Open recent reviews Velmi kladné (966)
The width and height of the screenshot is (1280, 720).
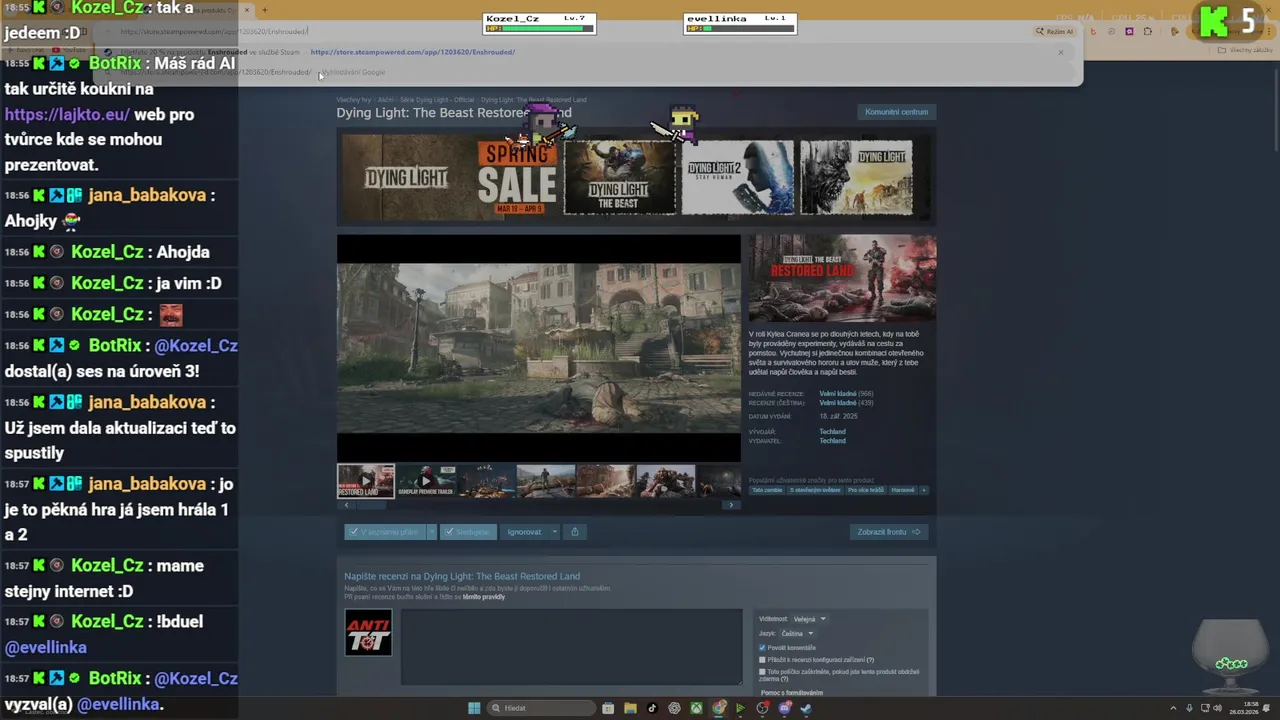click(x=846, y=394)
